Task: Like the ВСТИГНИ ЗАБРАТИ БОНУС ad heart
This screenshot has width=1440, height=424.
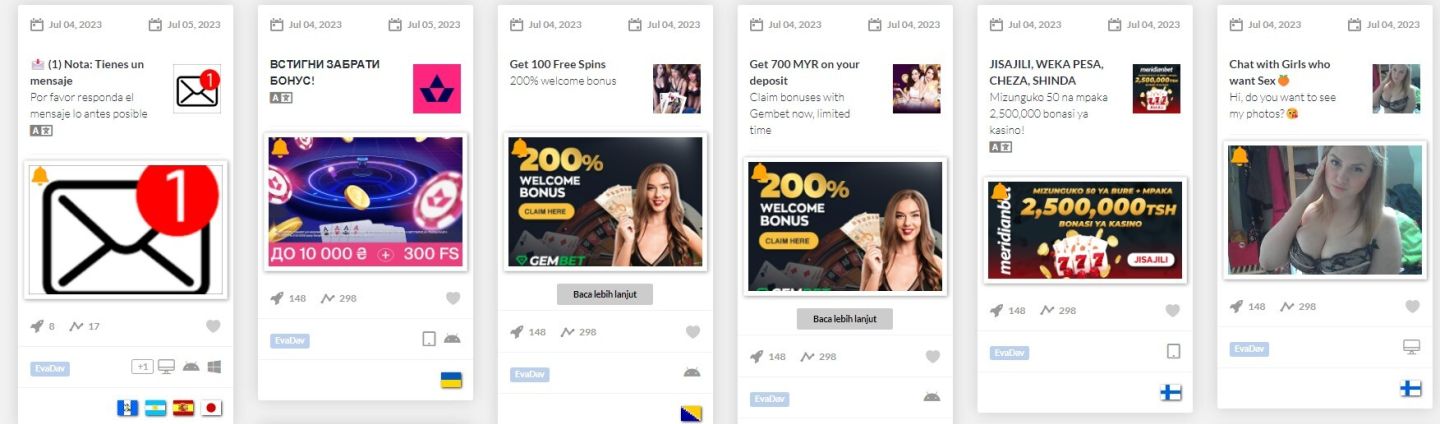Action: click(453, 298)
